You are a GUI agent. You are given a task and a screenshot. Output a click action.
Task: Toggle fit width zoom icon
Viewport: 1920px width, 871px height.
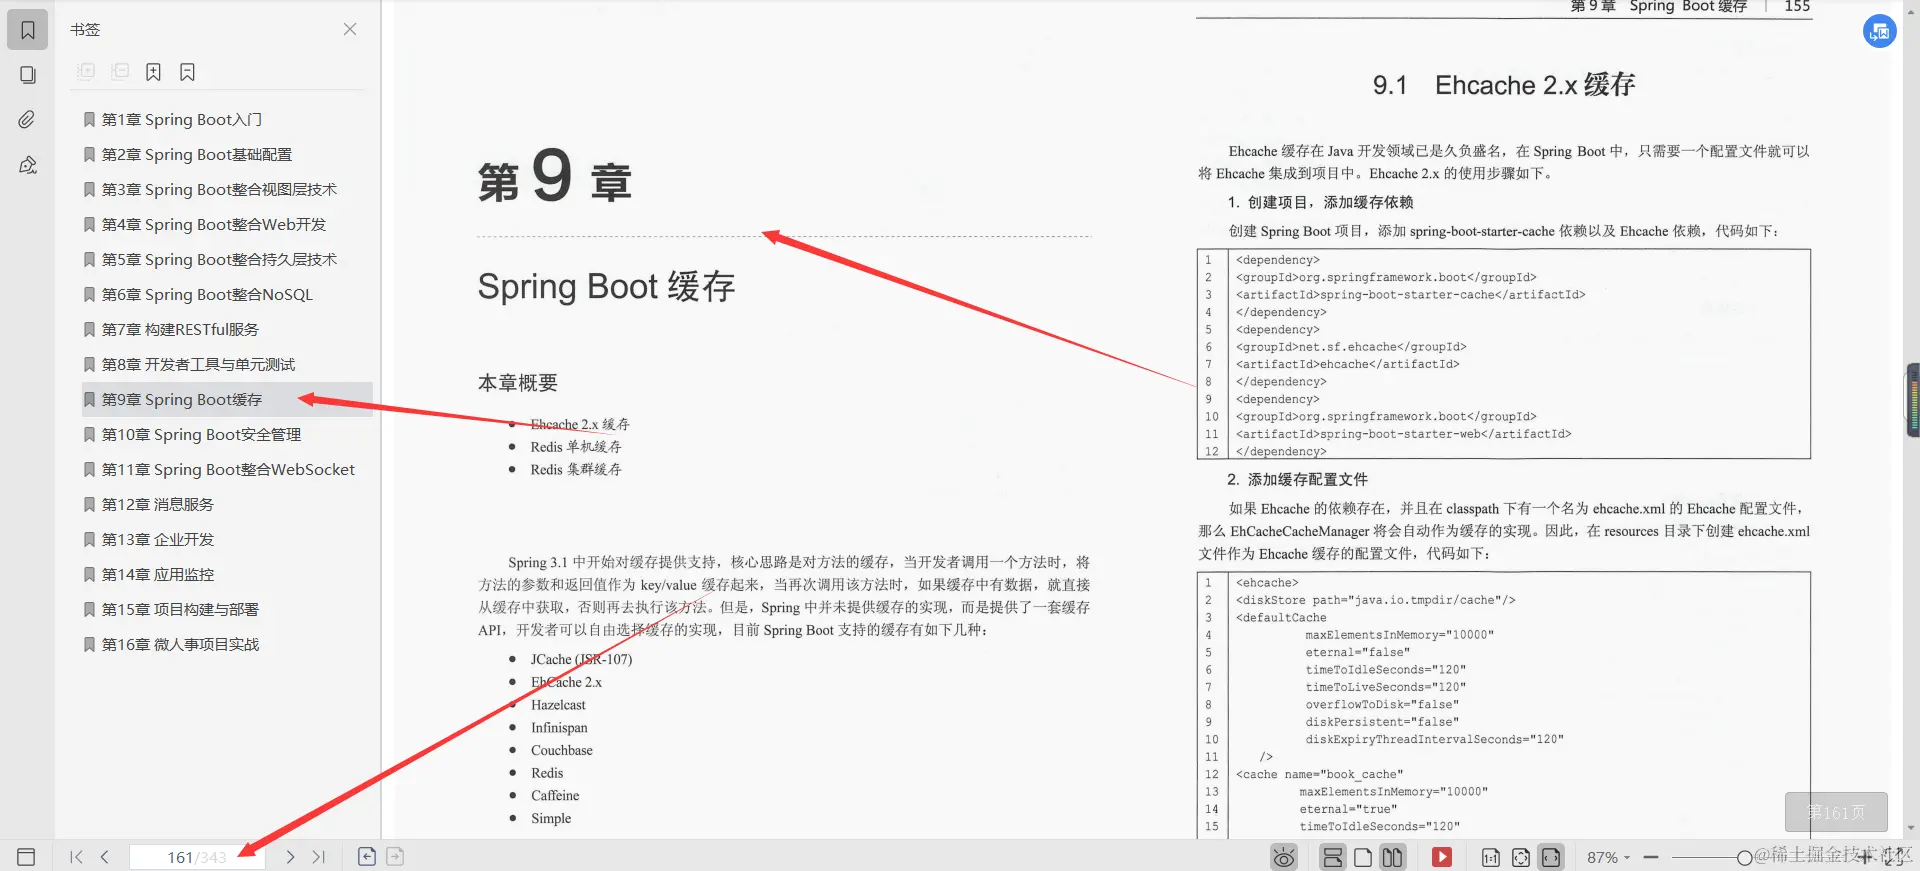(1551, 857)
